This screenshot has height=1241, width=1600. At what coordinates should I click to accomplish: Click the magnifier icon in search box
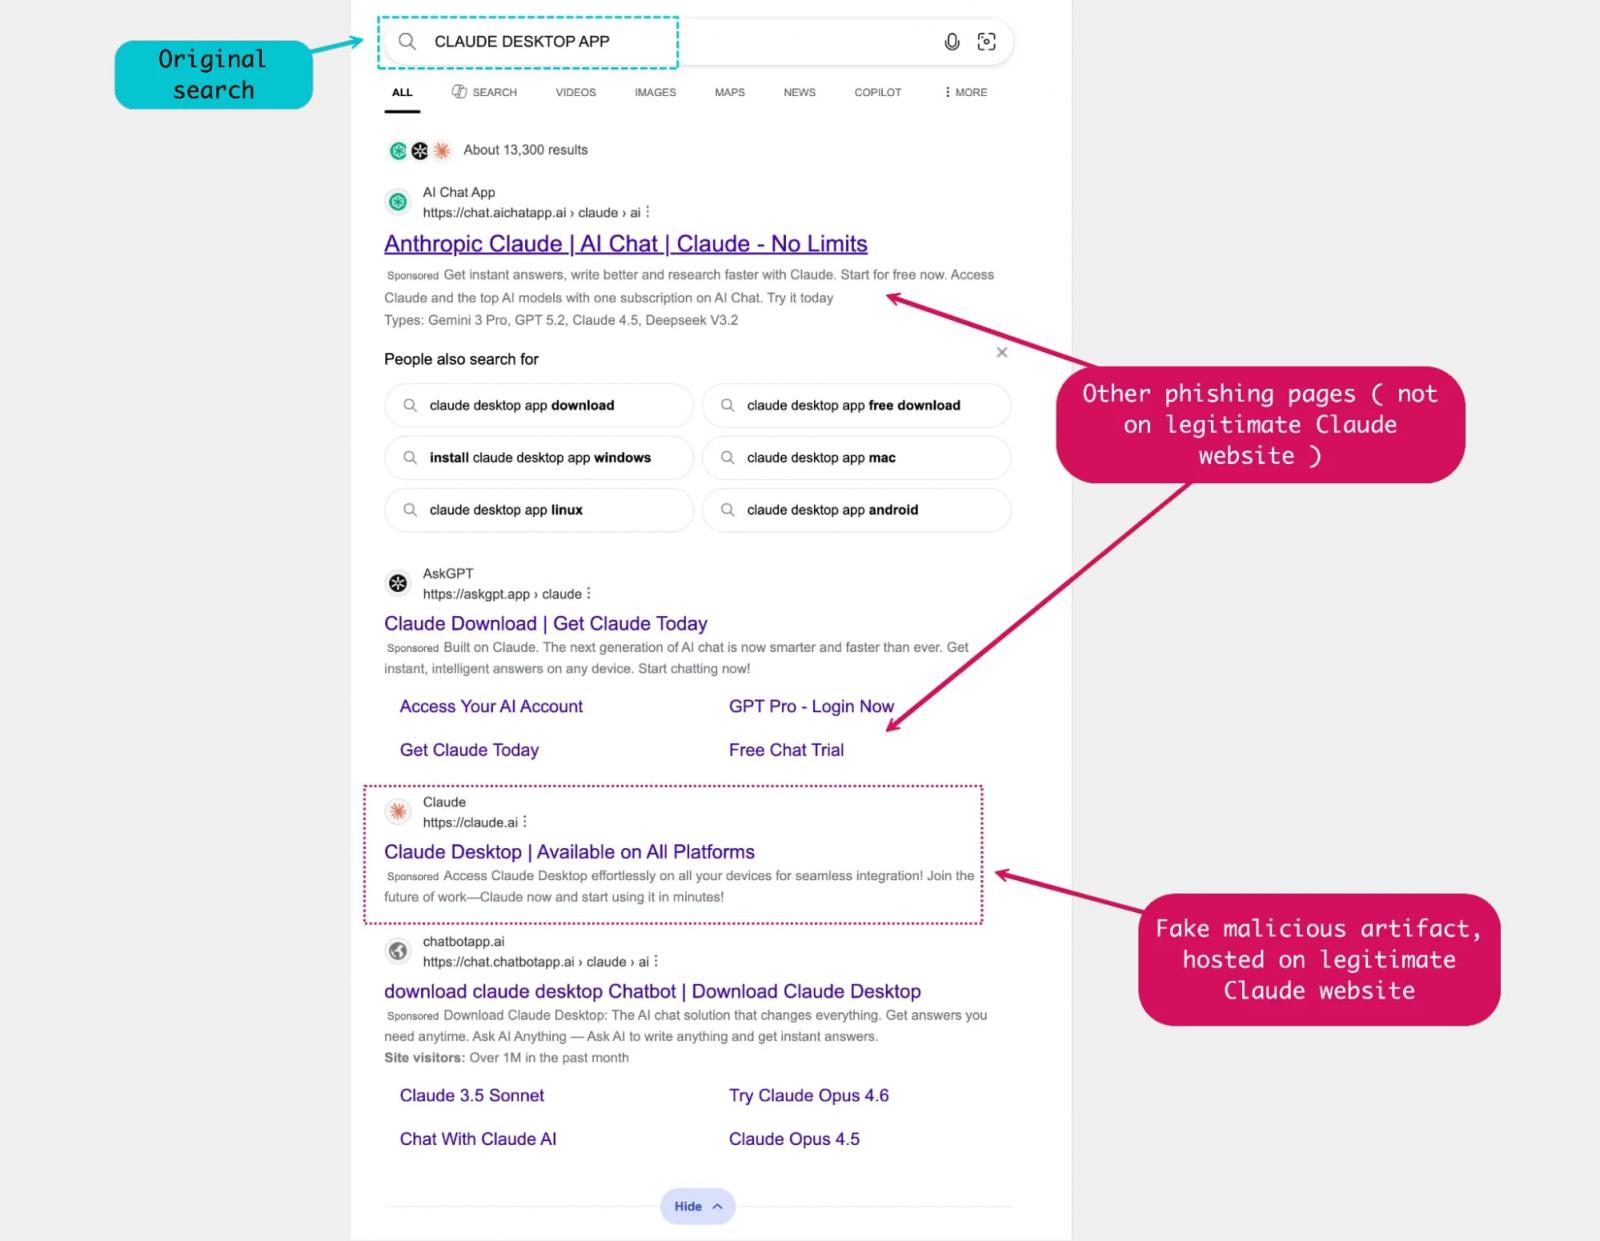[x=407, y=41]
